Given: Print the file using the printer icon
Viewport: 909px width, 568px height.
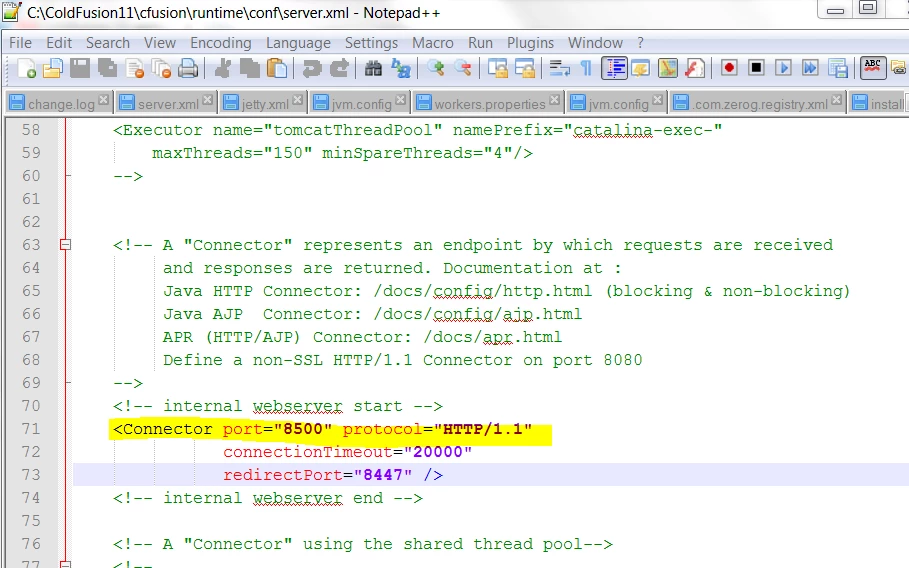Looking at the screenshot, I should pos(188,68).
